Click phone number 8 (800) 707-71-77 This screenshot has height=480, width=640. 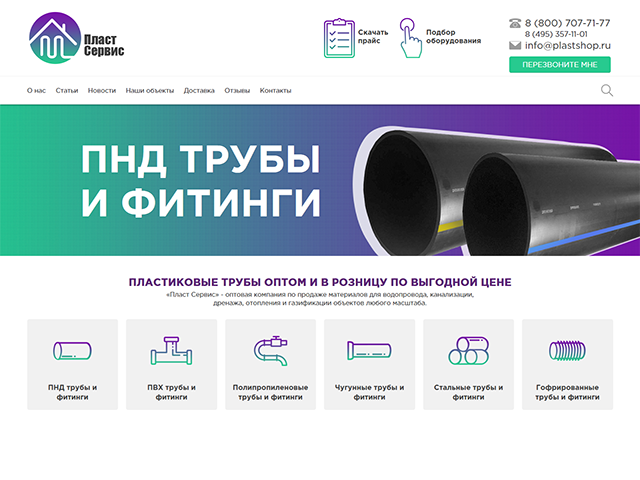[x=568, y=23]
